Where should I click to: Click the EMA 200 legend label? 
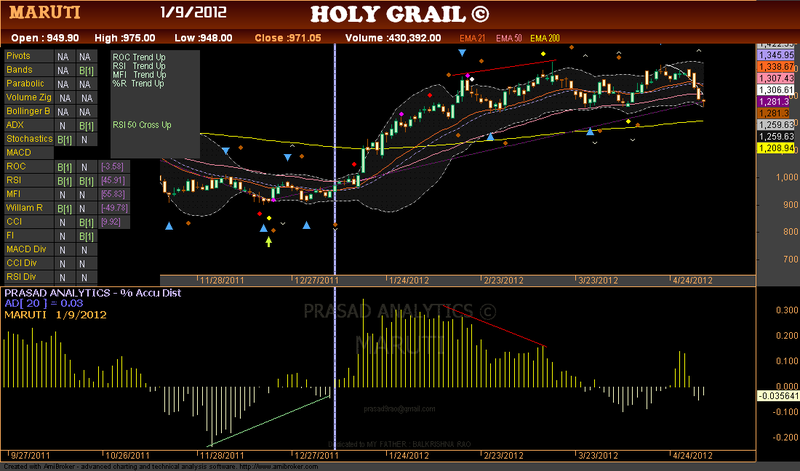tap(545, 38)
